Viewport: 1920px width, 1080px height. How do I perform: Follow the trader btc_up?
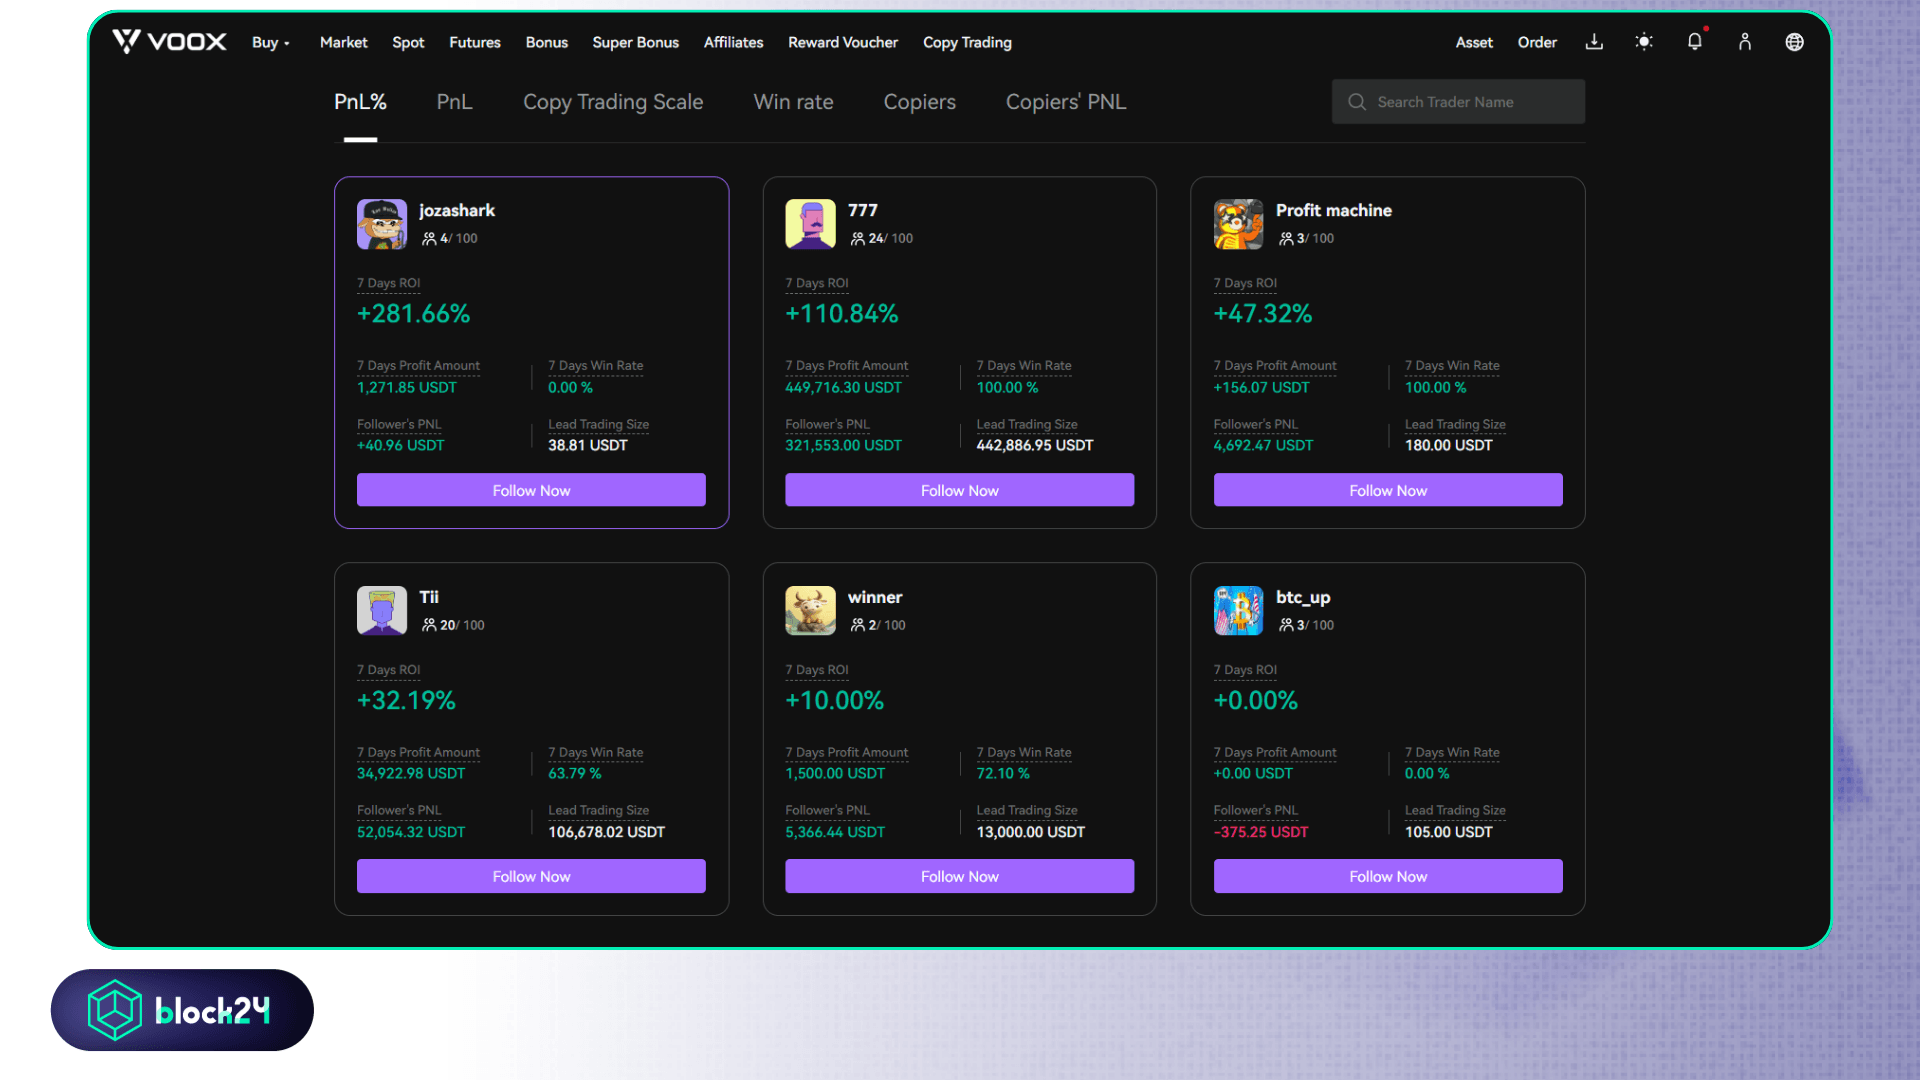pyautogui.click(x=1388, y=876)
